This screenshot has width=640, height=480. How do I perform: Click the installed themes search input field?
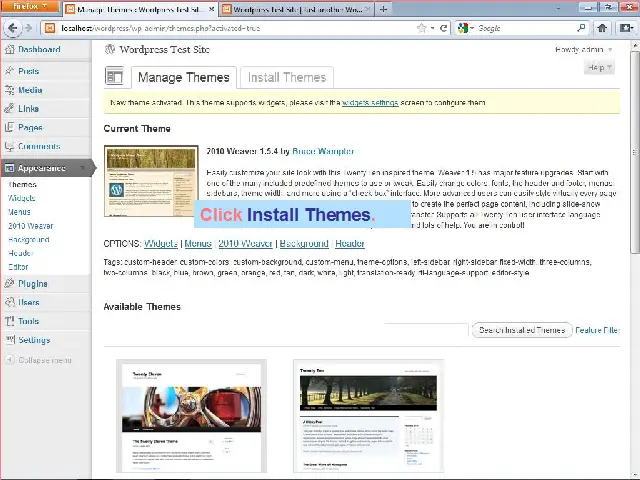pyautogui.click(x=426, y=329)
